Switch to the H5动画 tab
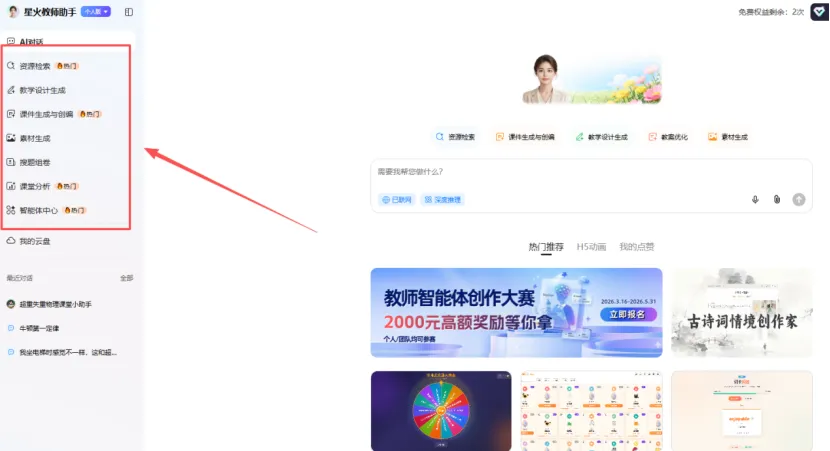 pos(591,247)
